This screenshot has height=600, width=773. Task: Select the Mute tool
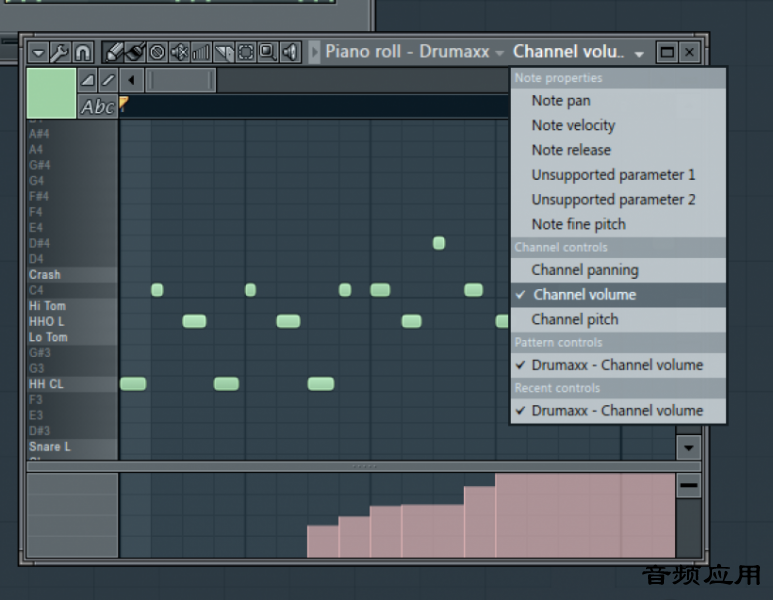click(179, 52)
